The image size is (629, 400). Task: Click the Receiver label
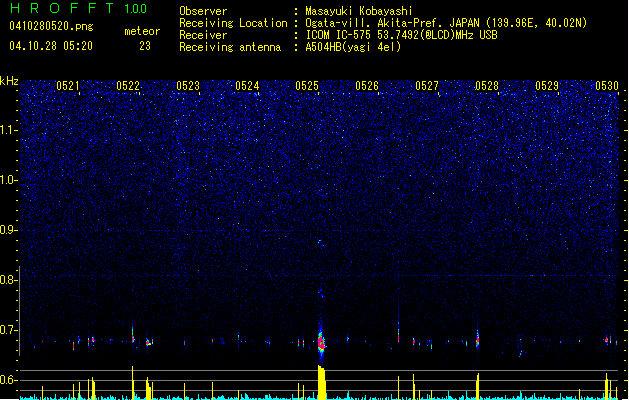(203, 35)
